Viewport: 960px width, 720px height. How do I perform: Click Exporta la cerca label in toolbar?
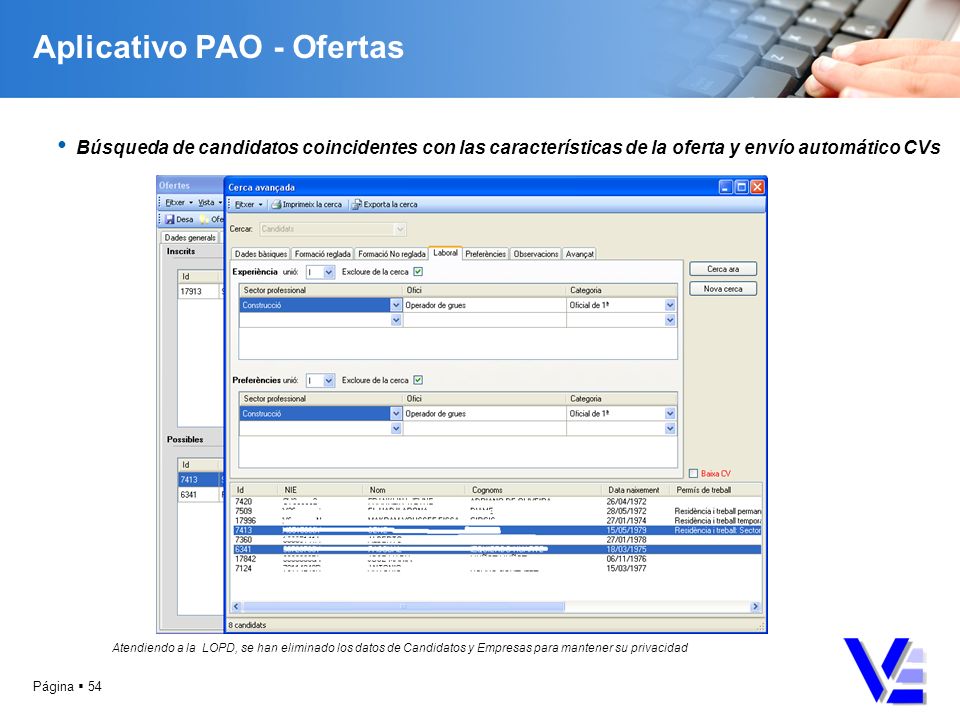(x=391, y=204)
